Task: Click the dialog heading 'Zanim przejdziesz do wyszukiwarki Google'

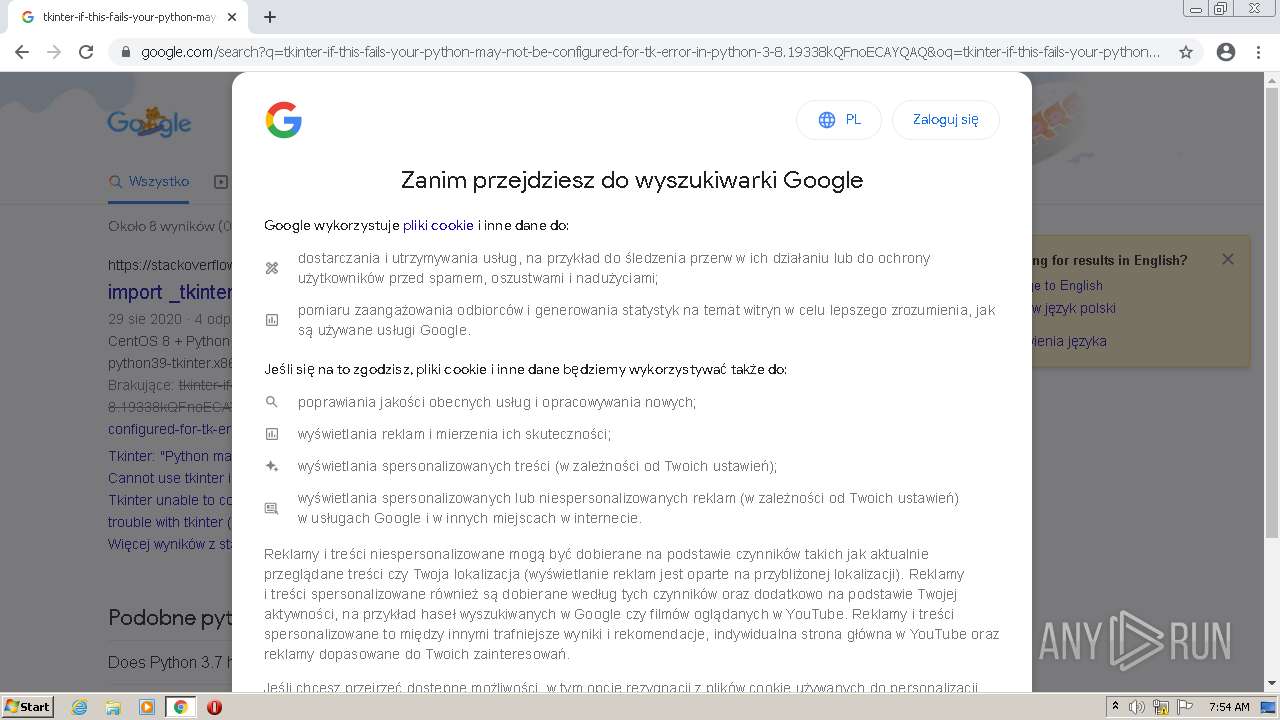Action: pyautogui.click(x=632, y=180)
